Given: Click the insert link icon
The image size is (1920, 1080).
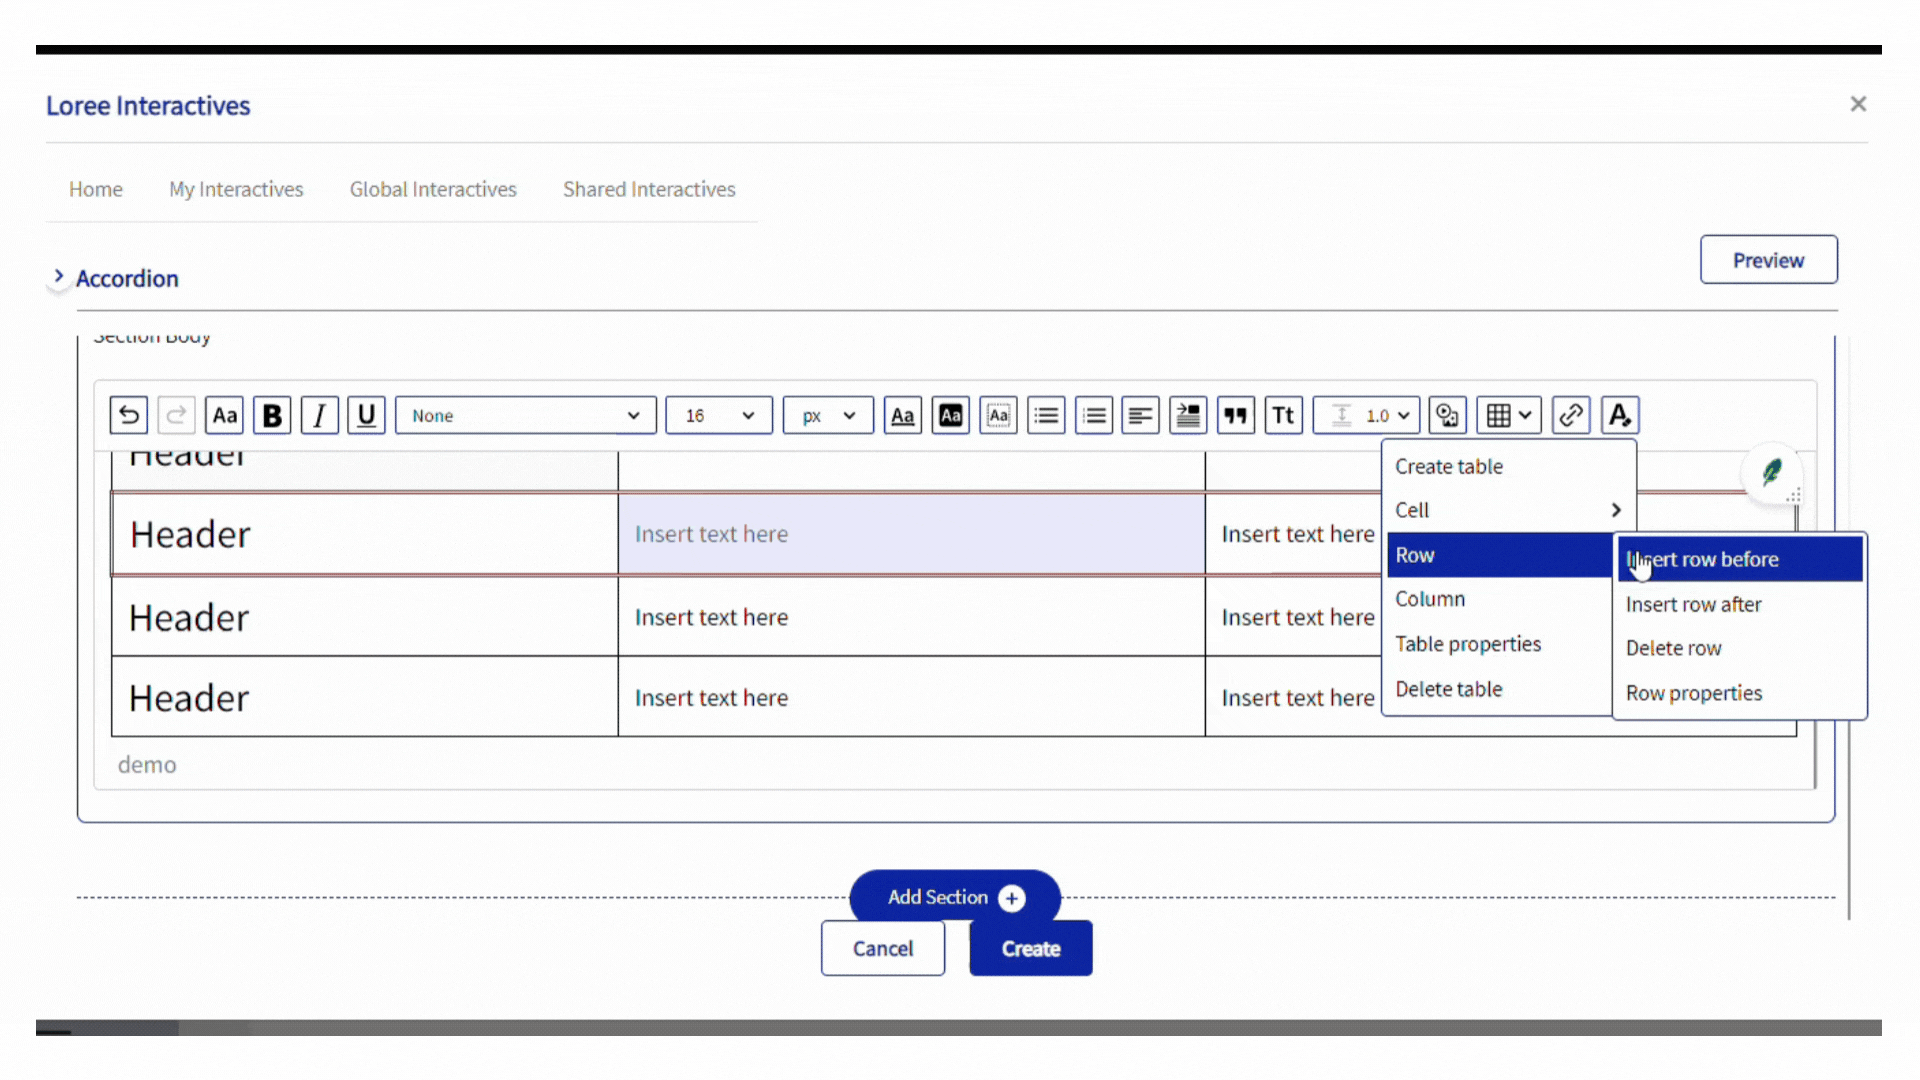Looking at the screenshot, I should tap(1571, 415).
